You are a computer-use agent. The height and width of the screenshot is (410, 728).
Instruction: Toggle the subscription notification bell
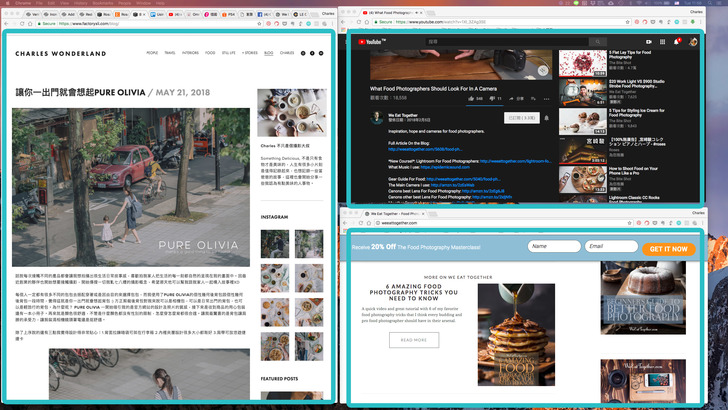tap(547, 118)
